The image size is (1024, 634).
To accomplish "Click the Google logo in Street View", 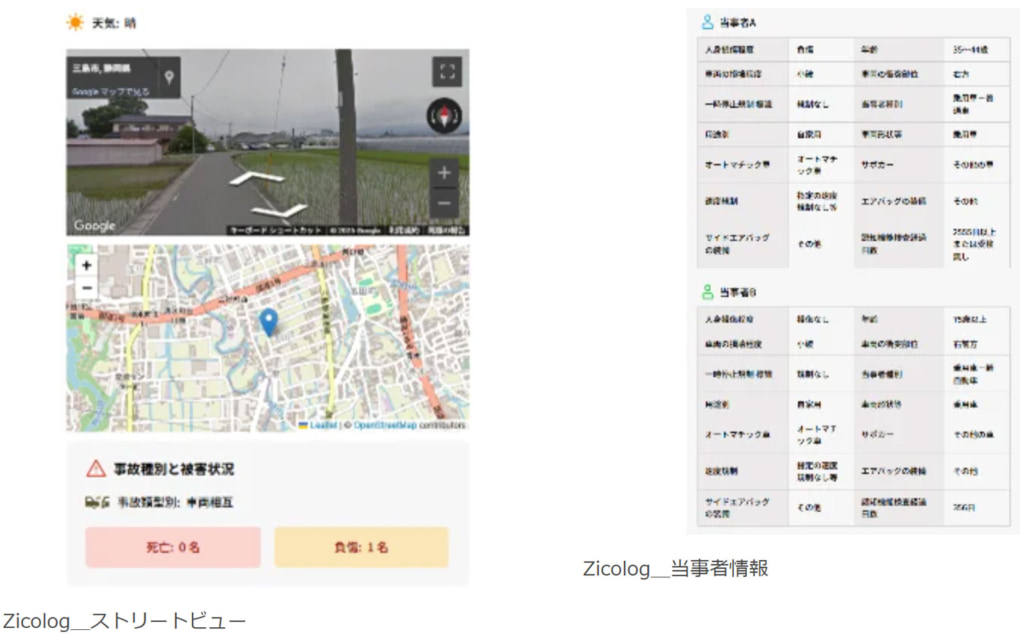I will (94, 226).
